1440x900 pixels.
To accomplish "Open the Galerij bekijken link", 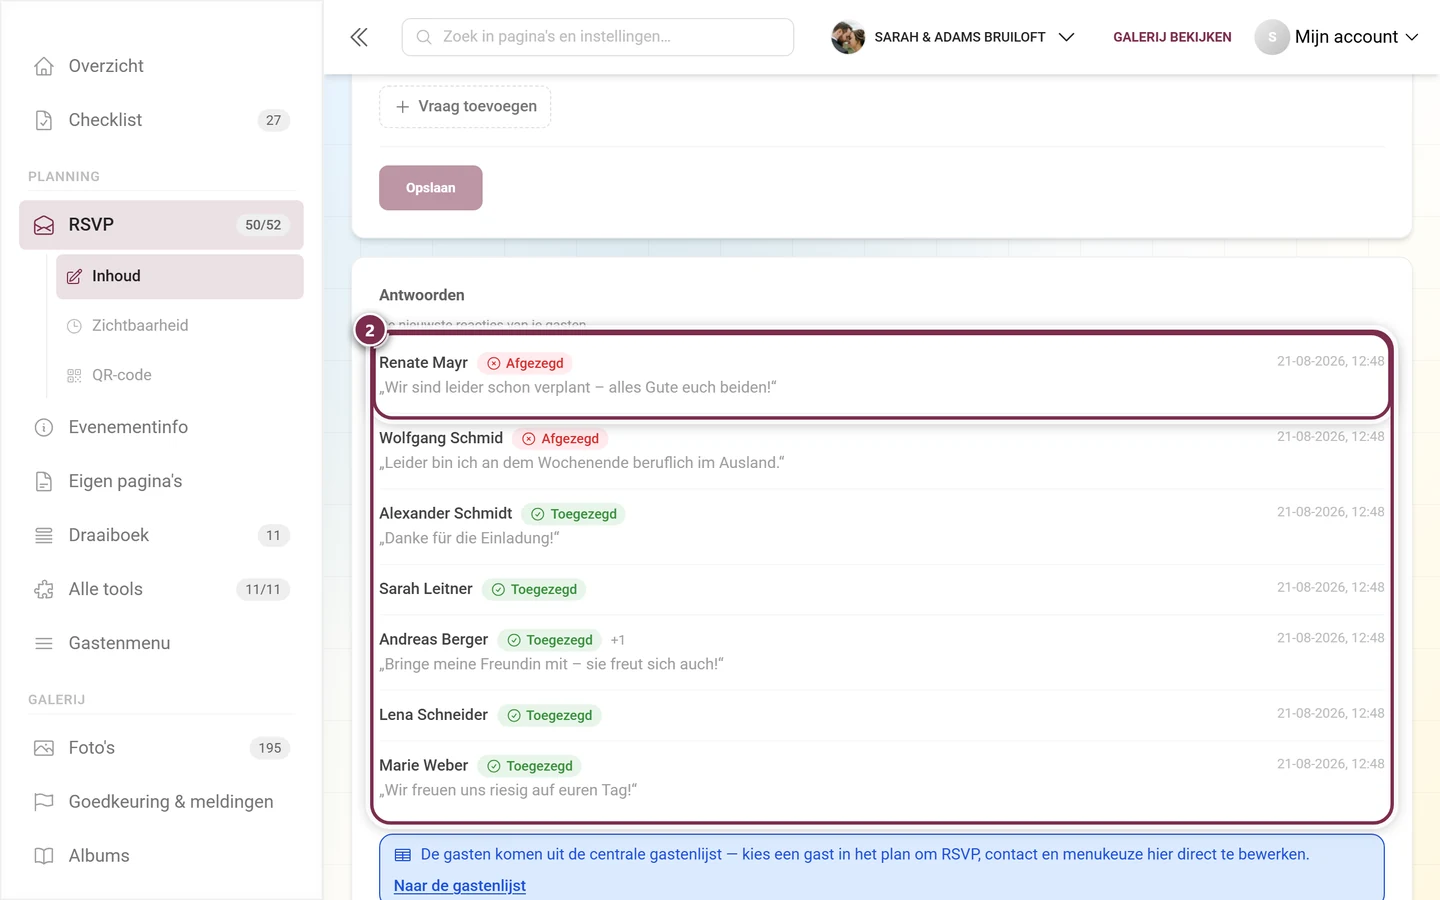I will click(x=1172, y=37).
